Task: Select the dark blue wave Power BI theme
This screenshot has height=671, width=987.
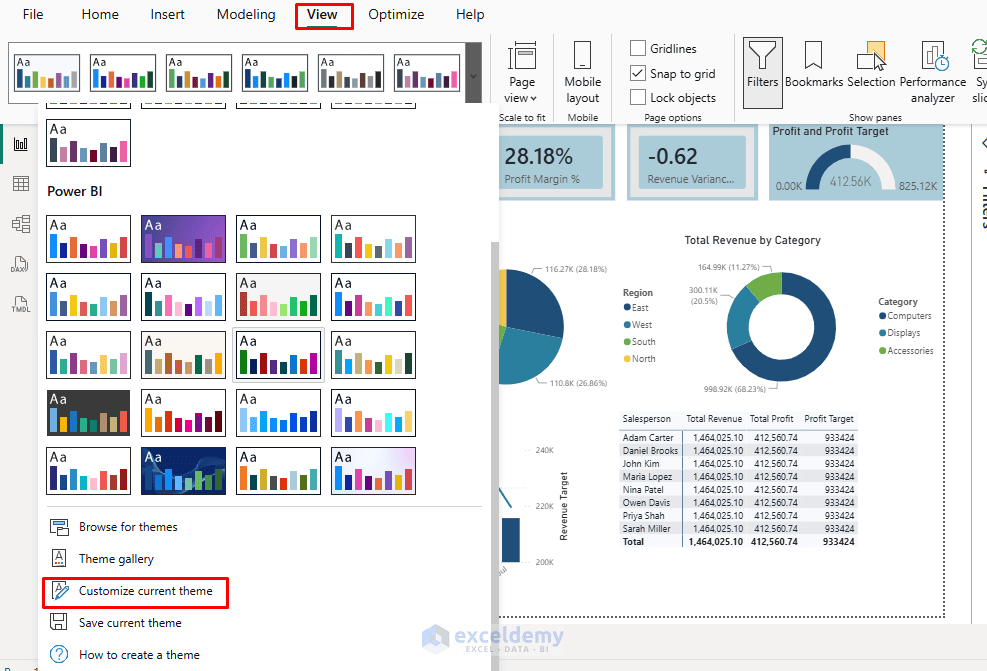Action: [183, 471]
